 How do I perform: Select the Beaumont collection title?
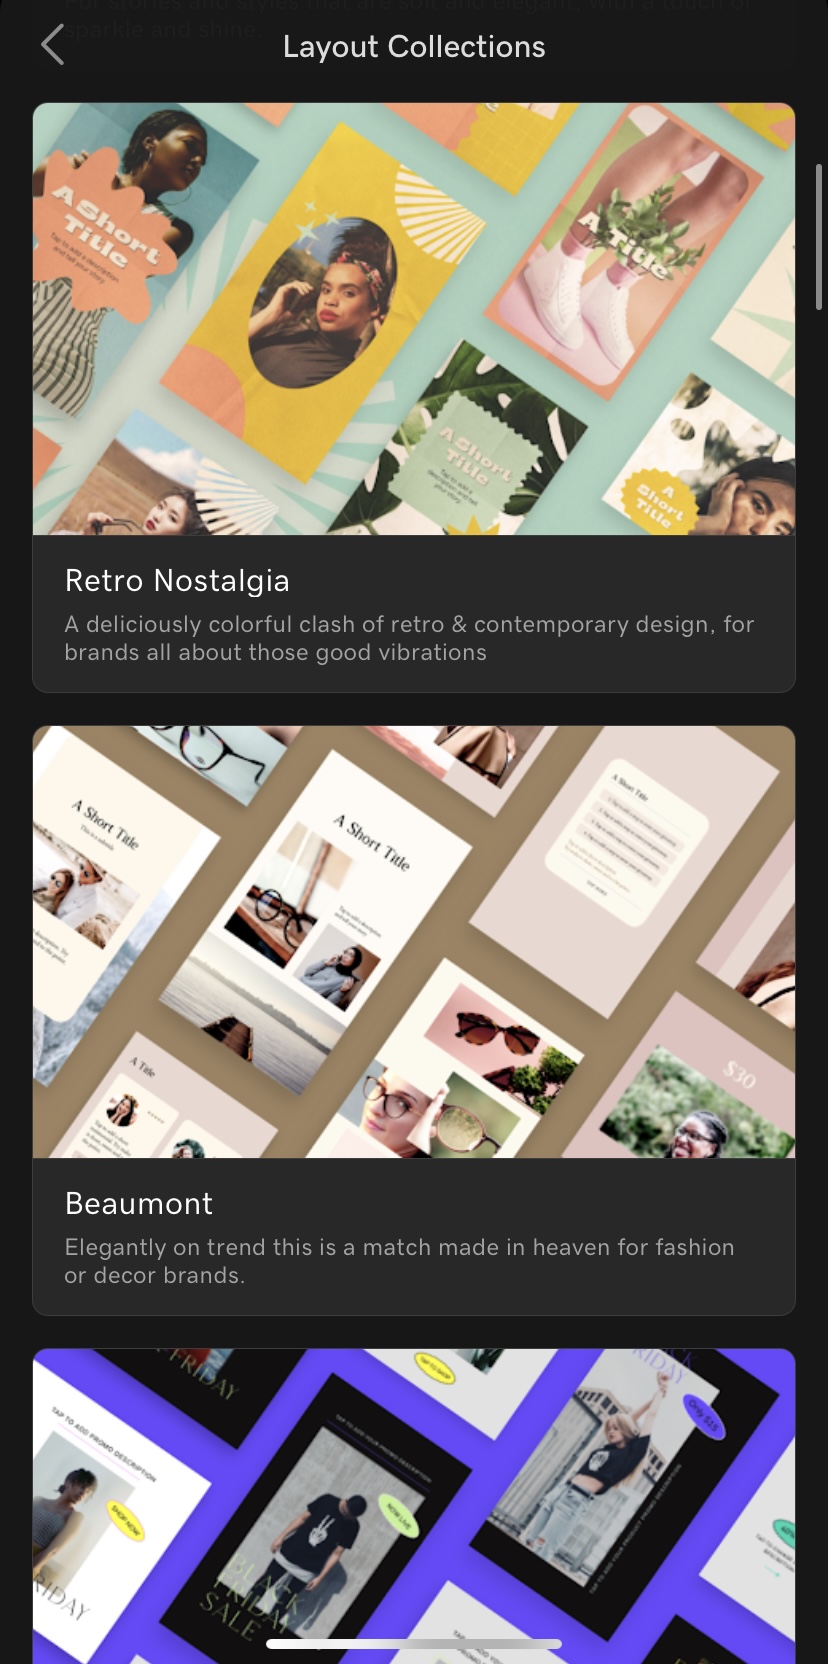pos(139,1204)
